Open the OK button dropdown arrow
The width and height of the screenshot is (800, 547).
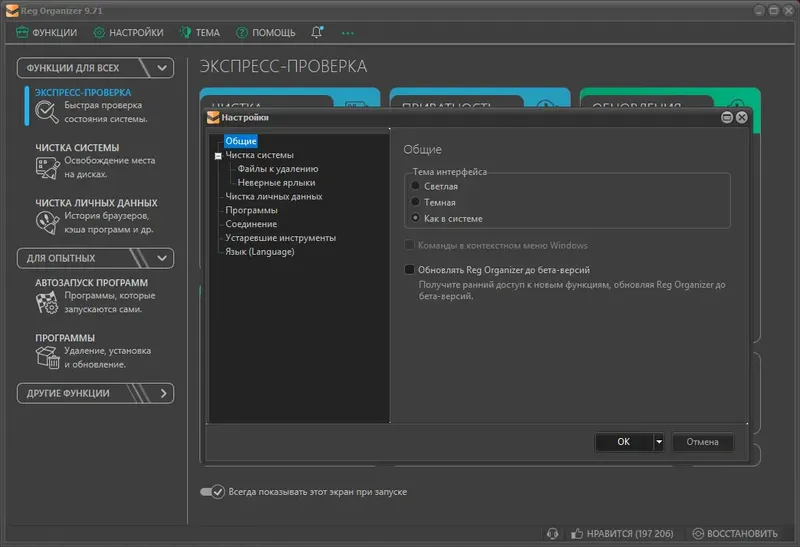[x=659, y=442]
